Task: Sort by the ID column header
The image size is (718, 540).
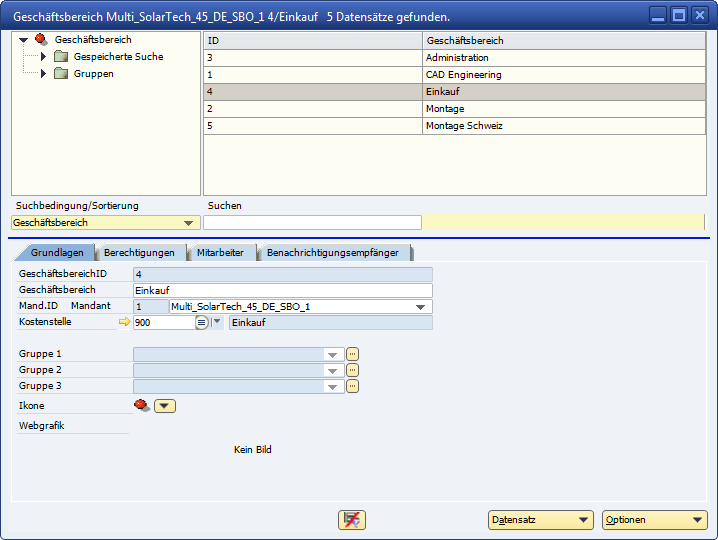Action: point(312,40)
